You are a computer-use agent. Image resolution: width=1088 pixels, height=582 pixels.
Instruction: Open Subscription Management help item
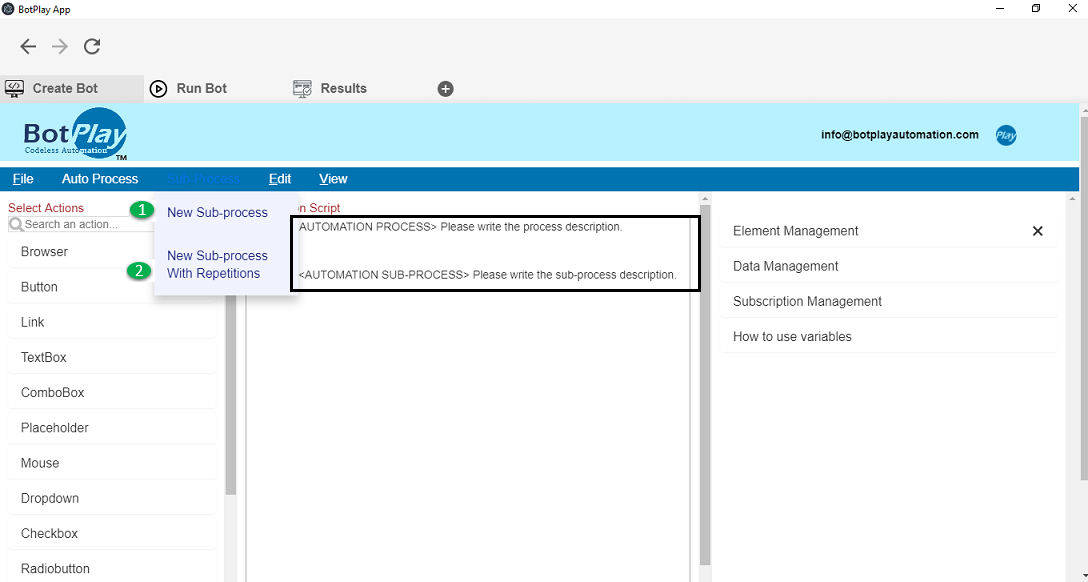888,302
